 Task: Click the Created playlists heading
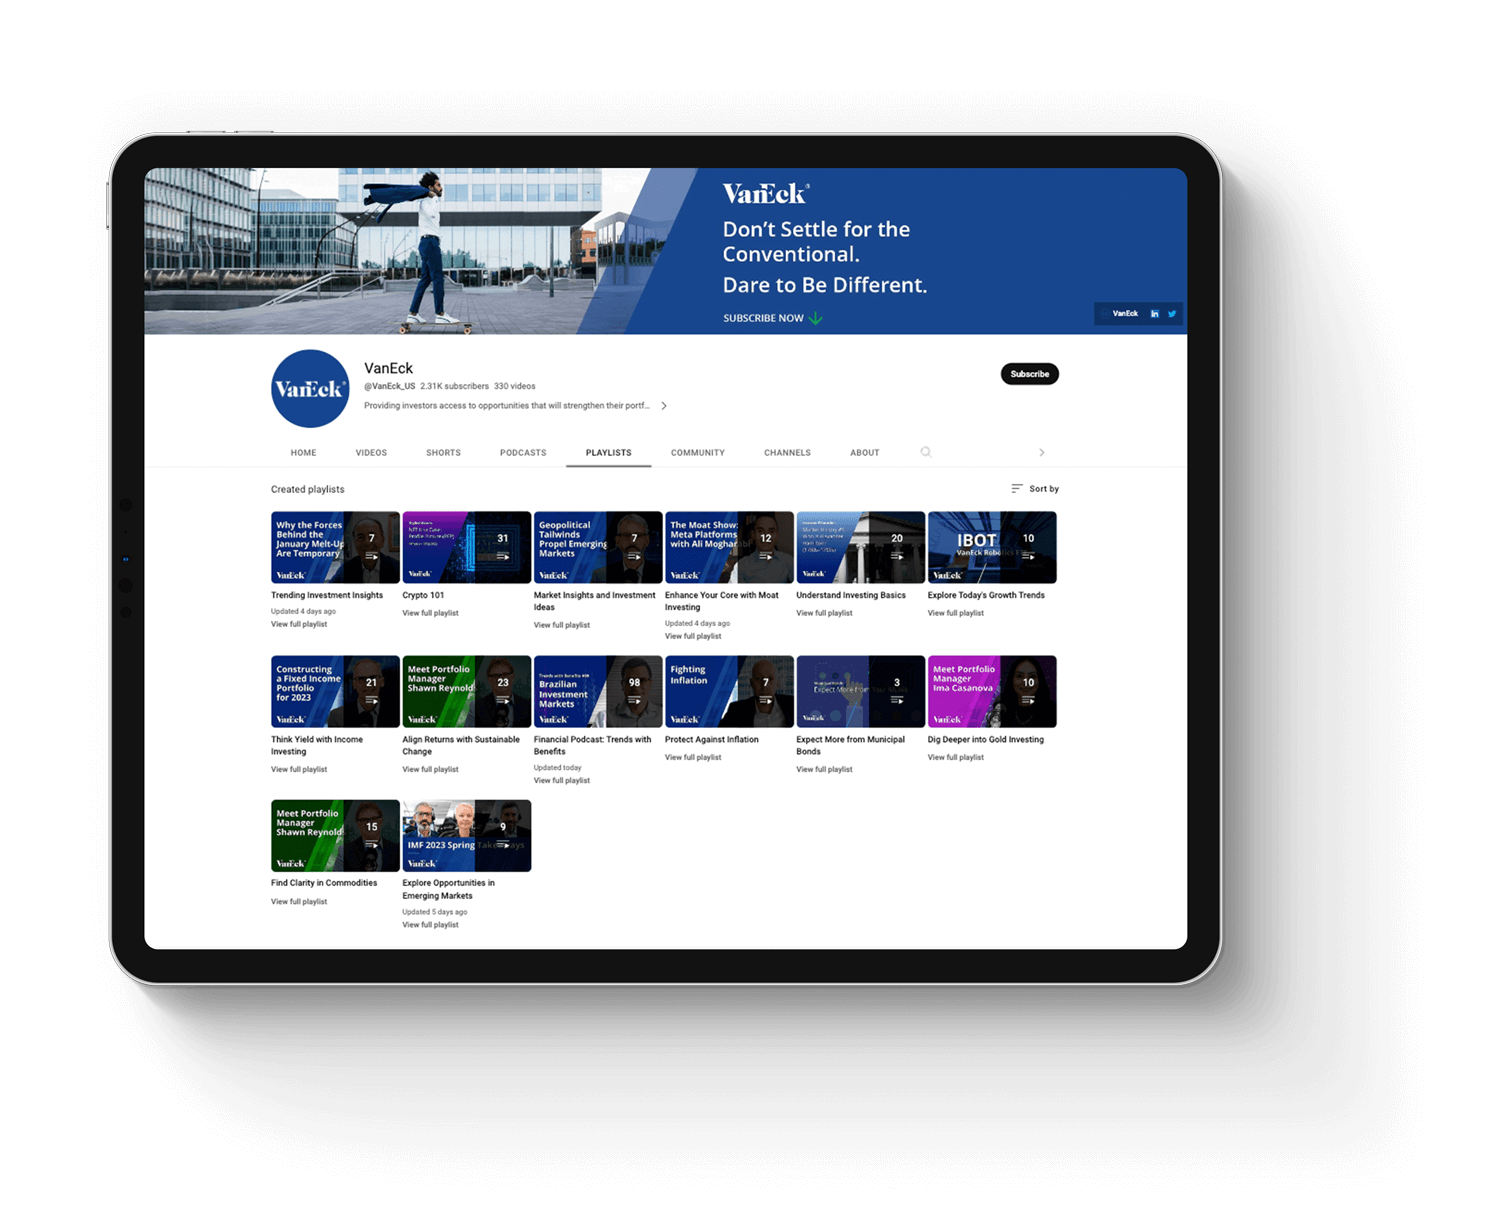coord(307,489)
